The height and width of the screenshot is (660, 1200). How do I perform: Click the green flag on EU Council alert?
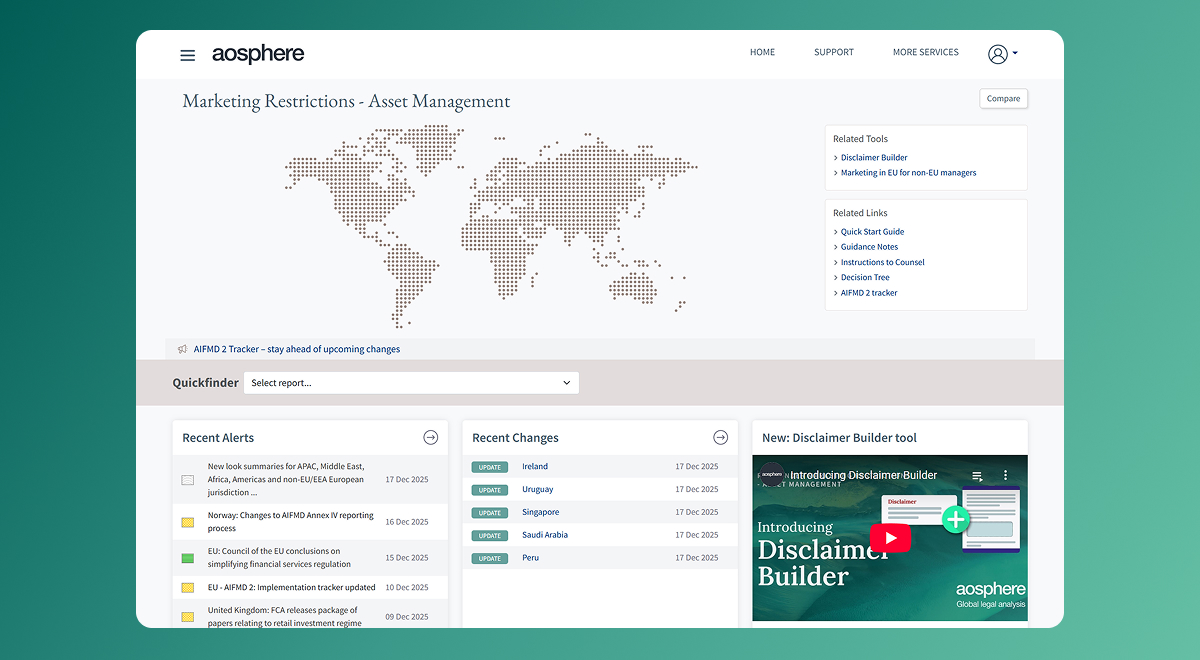click(x=187, y=558)
